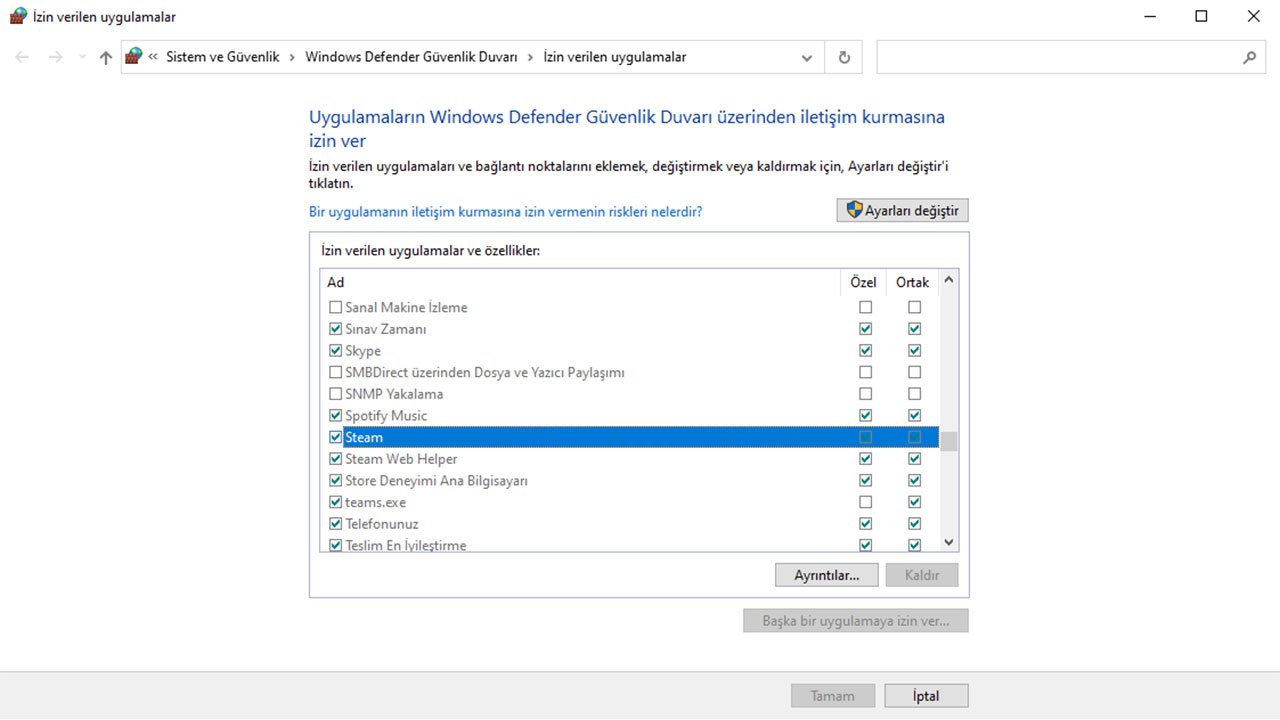Click the search magnifier icon
This screenshot has height=720, width=1280.
pos(1249,58)
